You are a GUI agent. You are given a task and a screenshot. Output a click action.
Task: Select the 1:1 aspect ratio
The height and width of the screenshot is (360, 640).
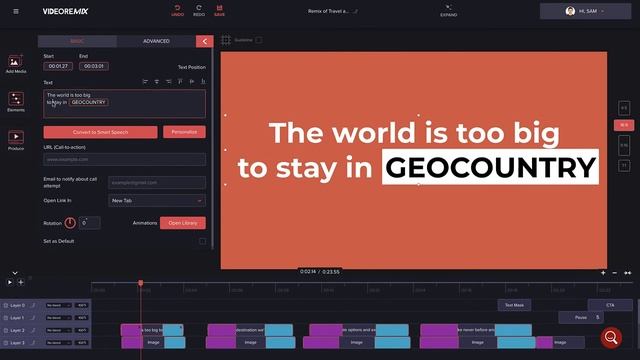[624, 166]
